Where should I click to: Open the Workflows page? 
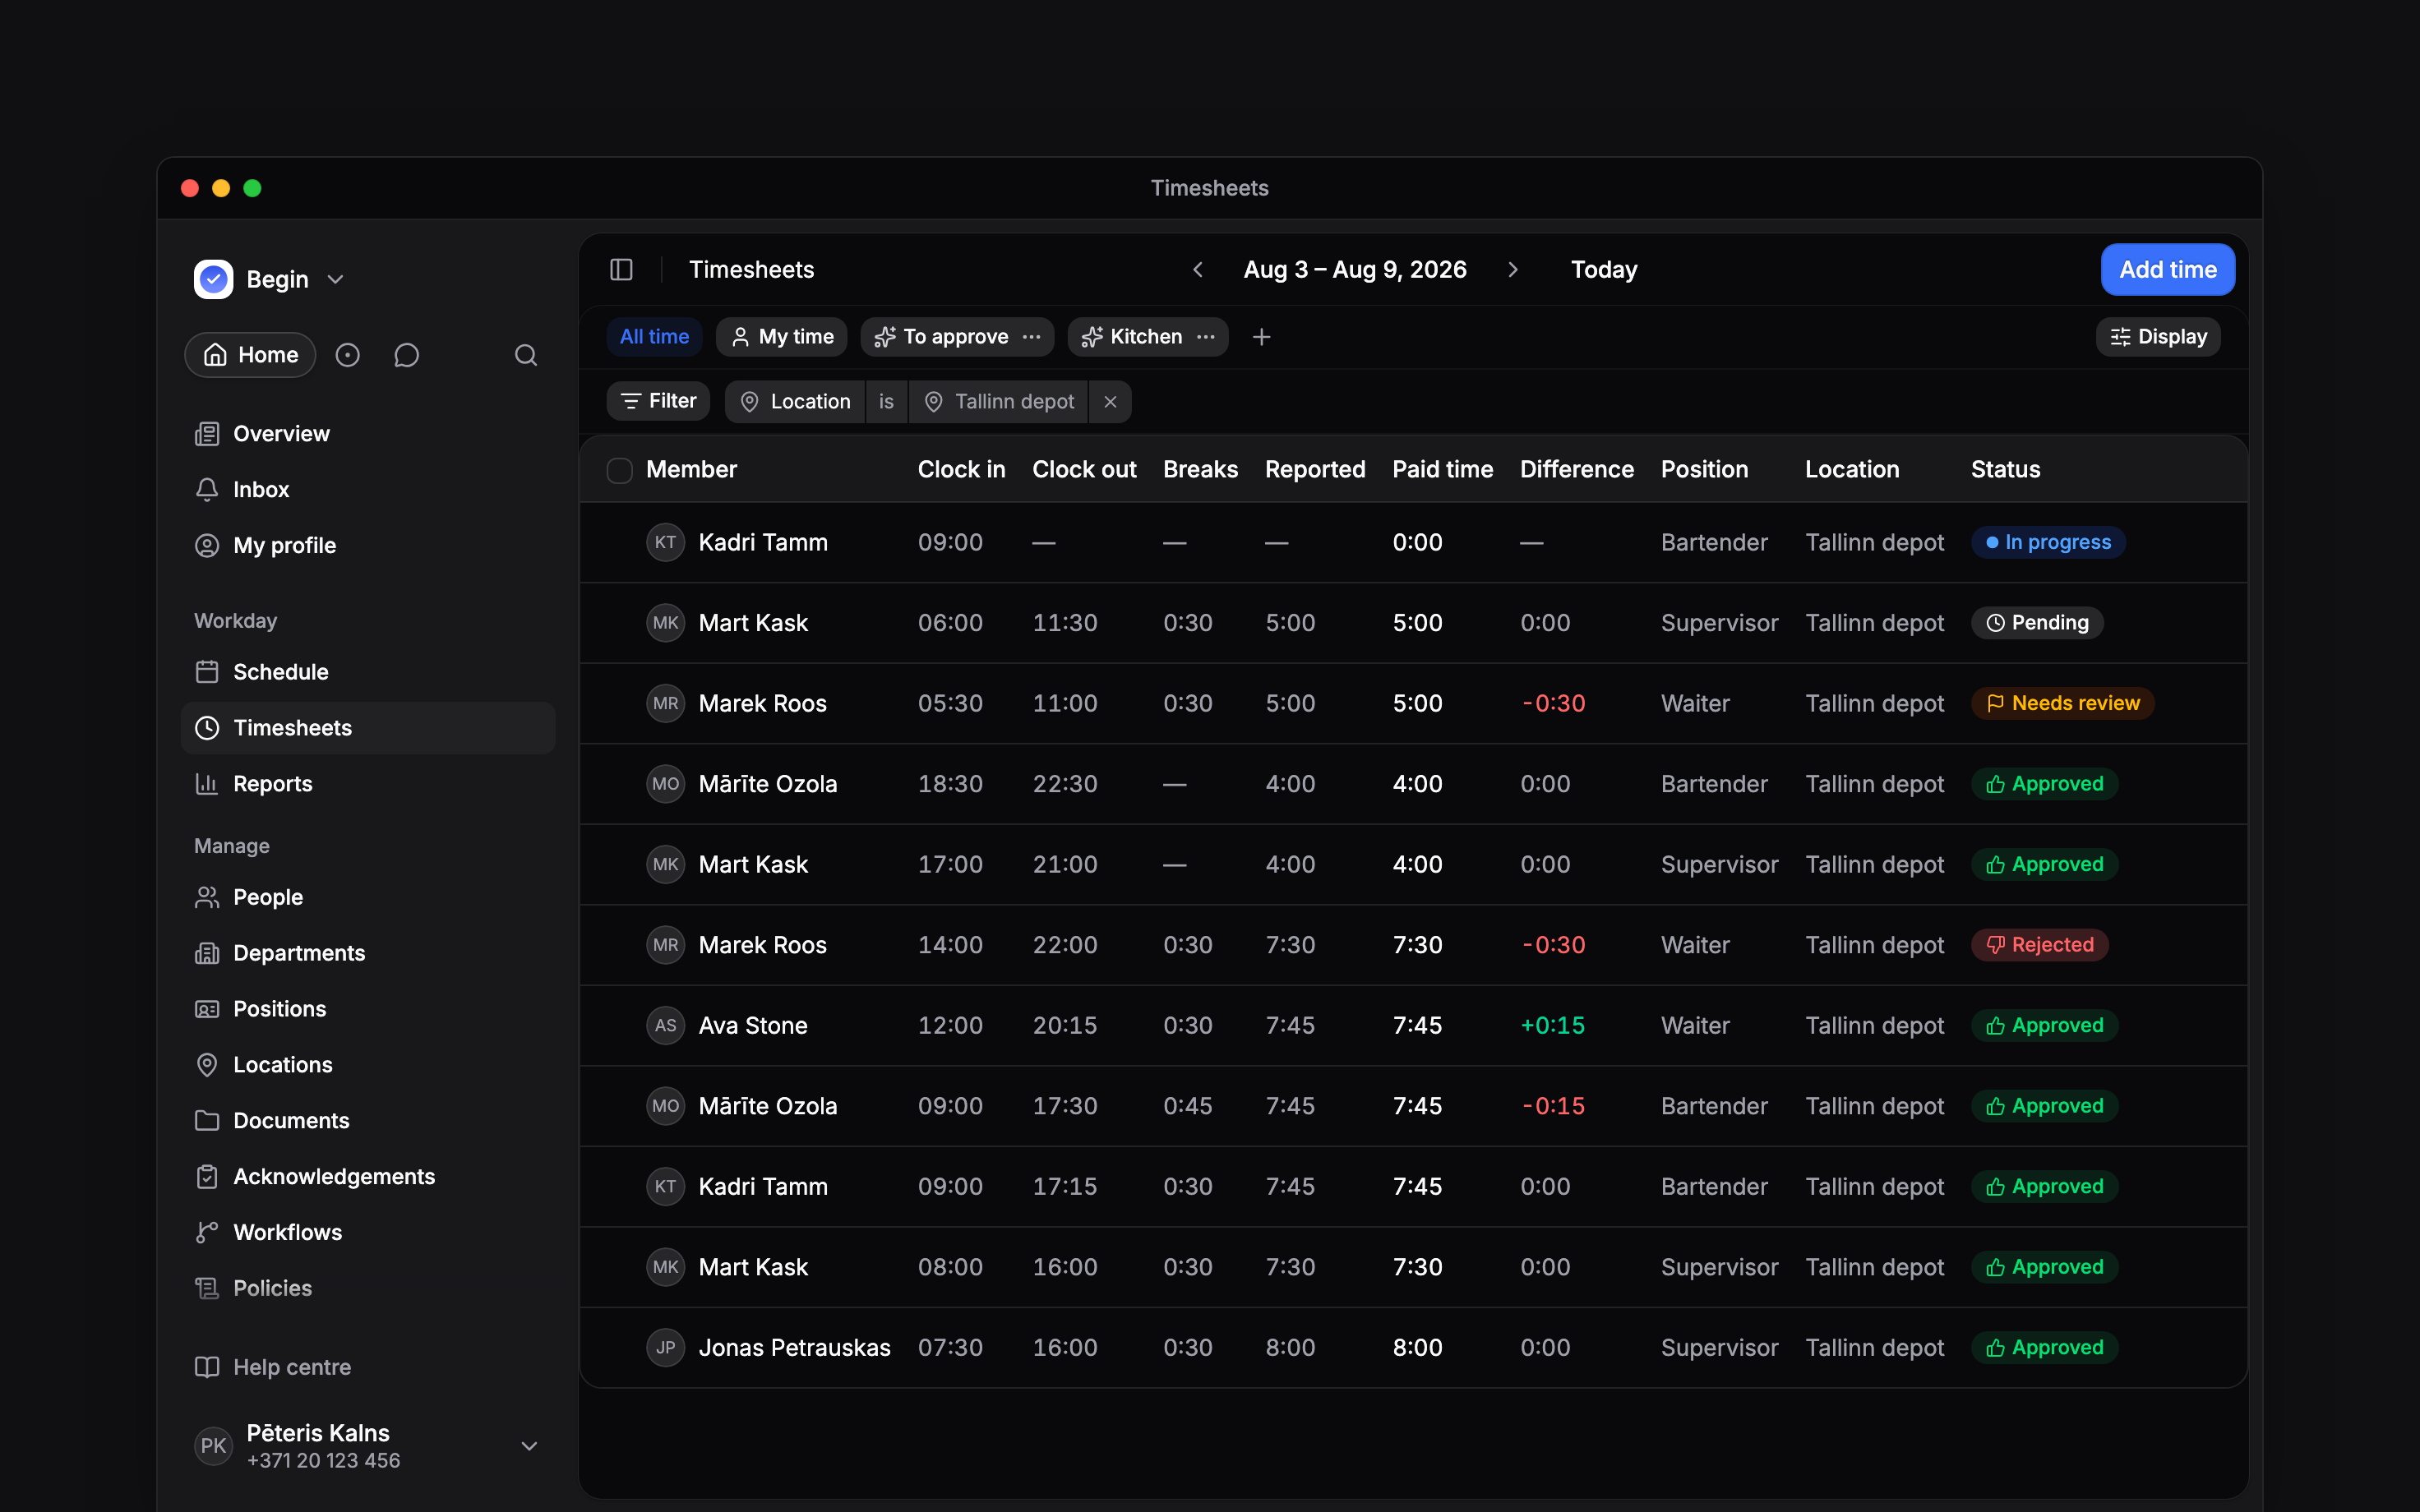click(368, 1232)
